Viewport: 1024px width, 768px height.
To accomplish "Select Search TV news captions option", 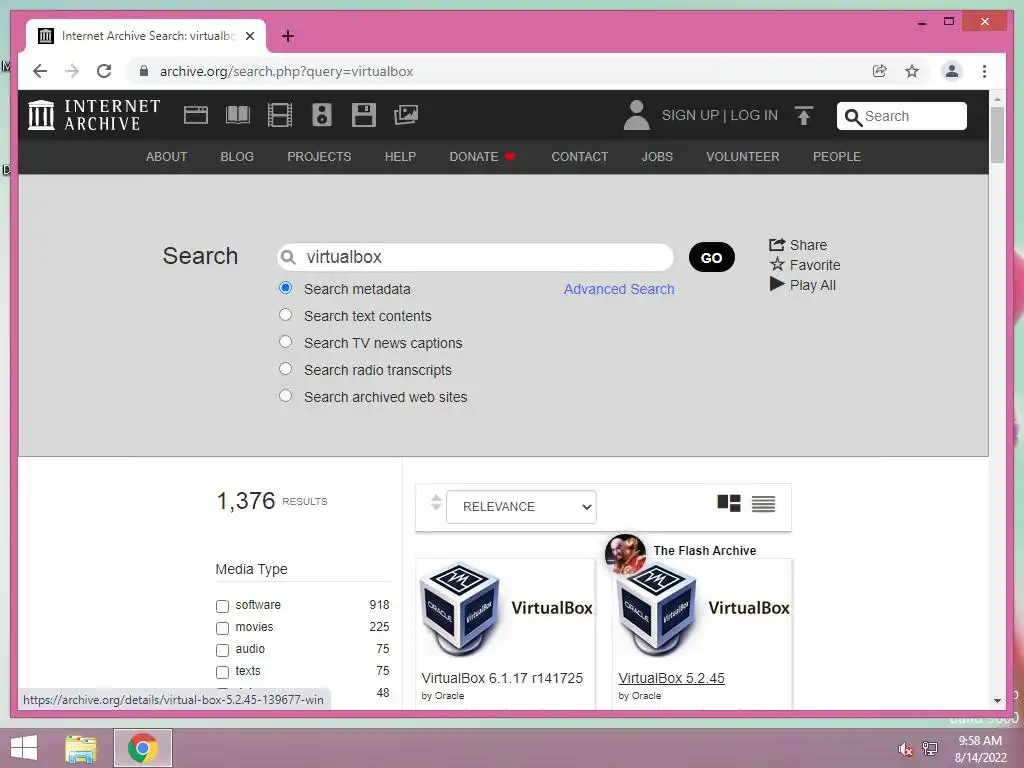I will (x=285, y=342).
